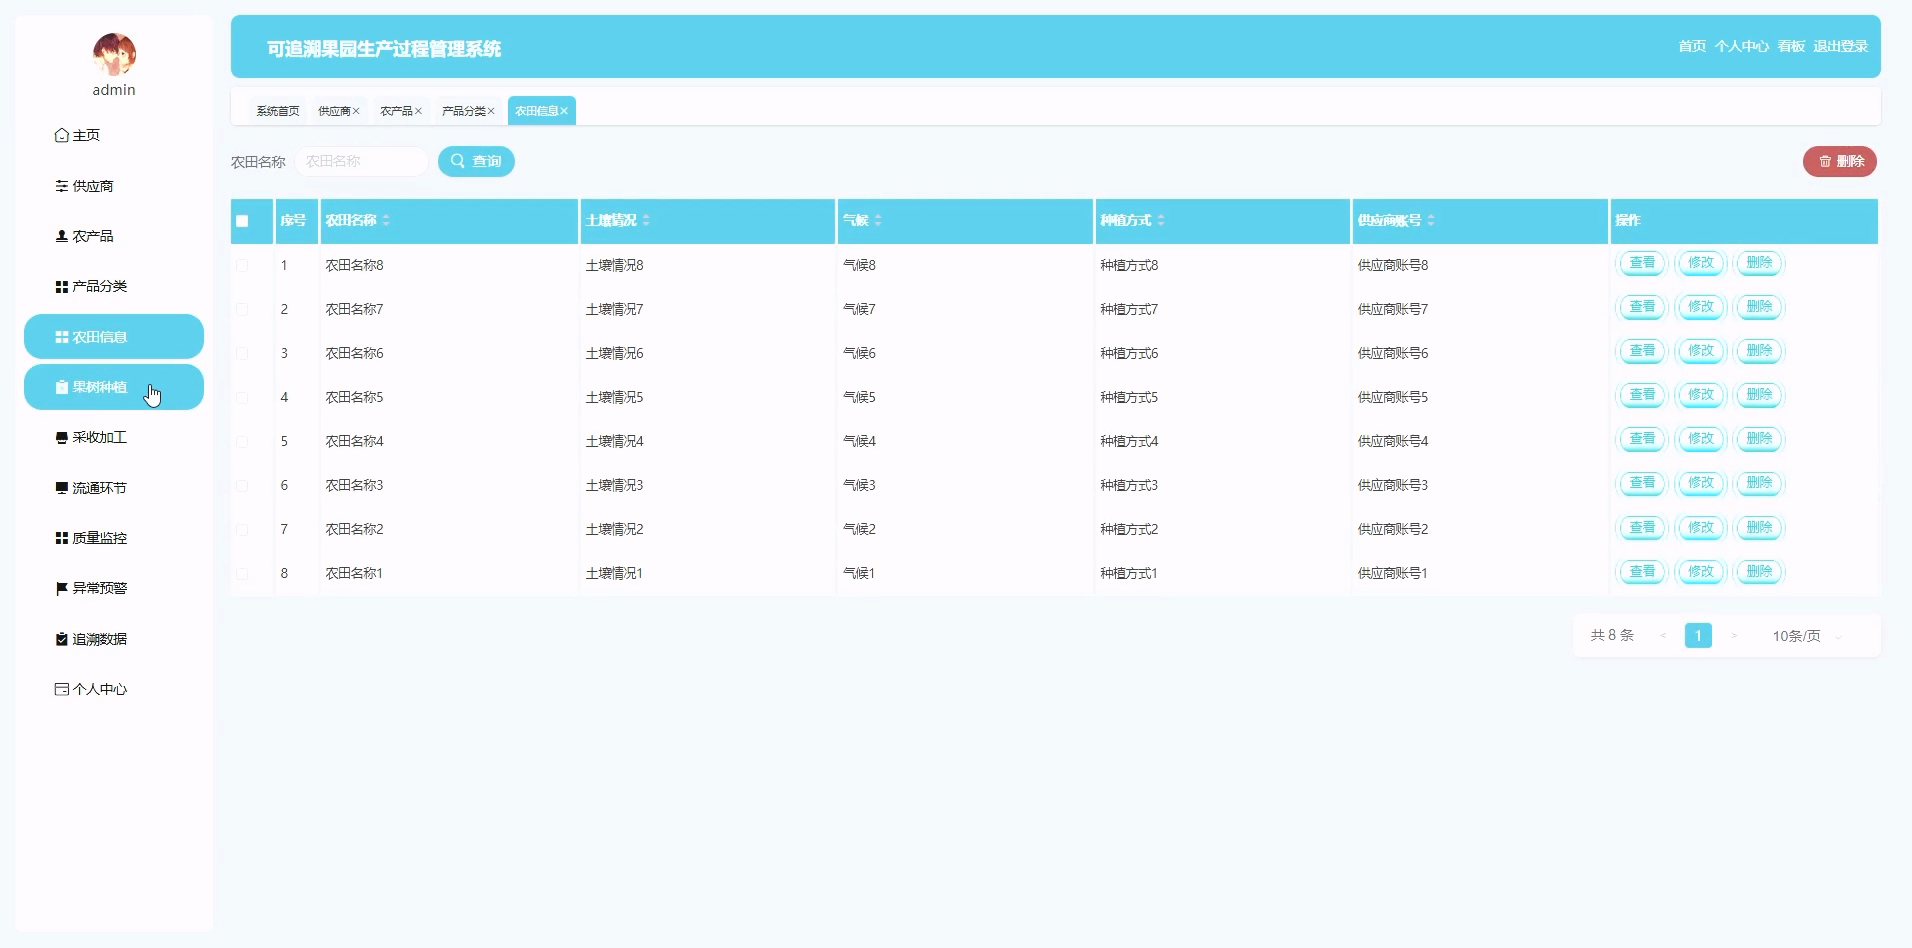This screenshot has width=1912, height=948.
Task: Sort by the 土壤情况 column arrows
Action: 646,220
